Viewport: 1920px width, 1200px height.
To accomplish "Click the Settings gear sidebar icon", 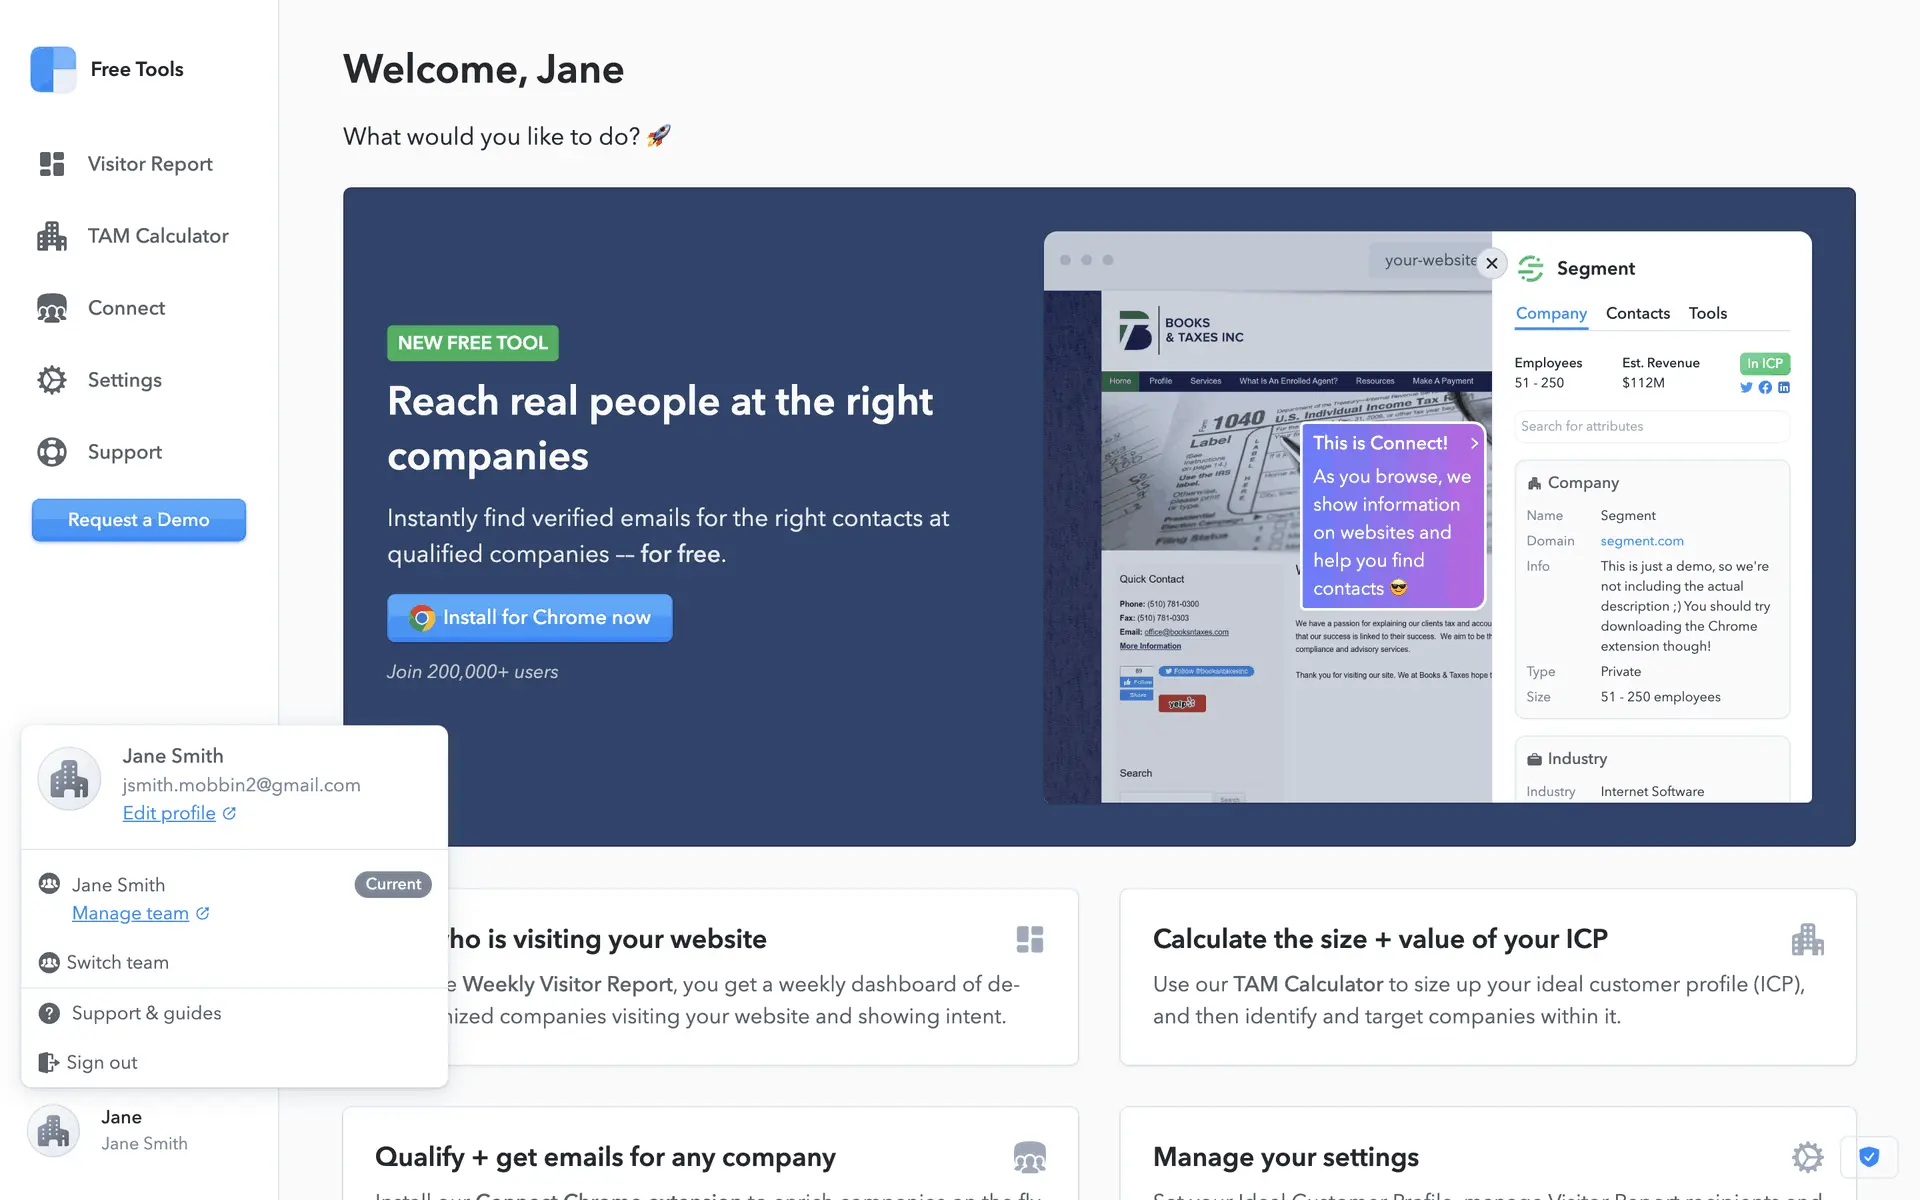I will coord(52,380).
